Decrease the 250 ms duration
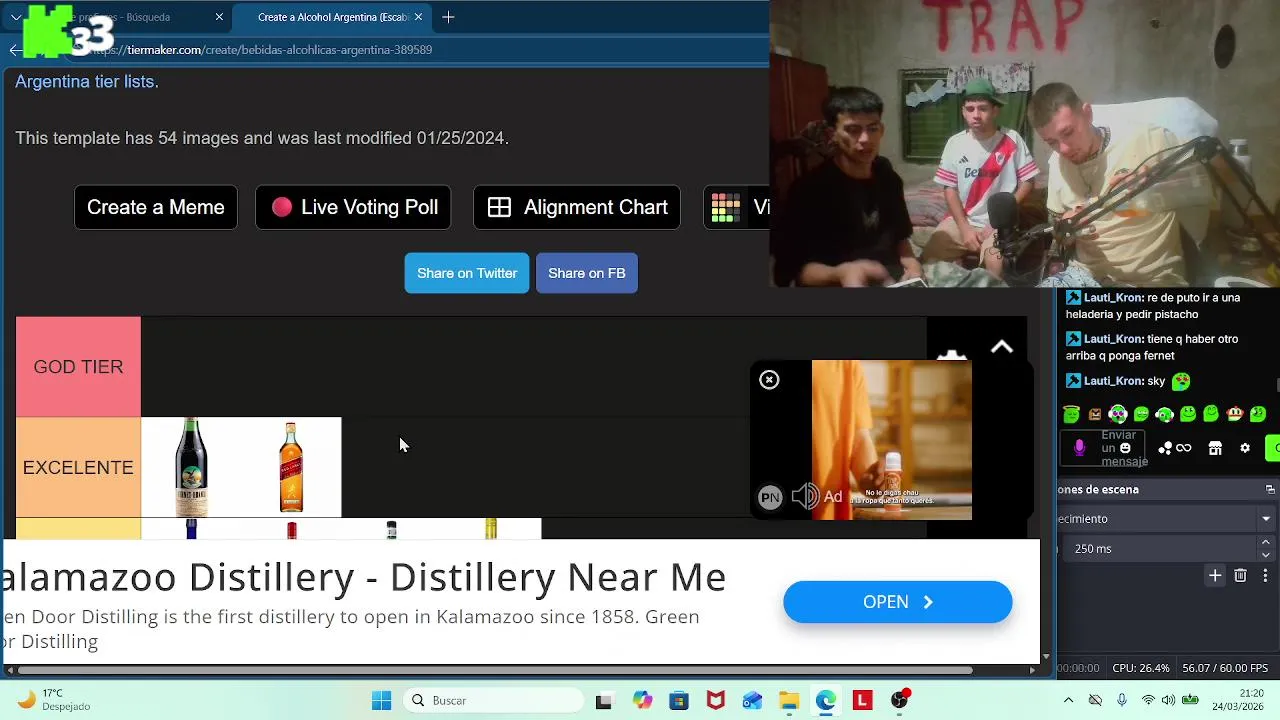 (1266, 555)
